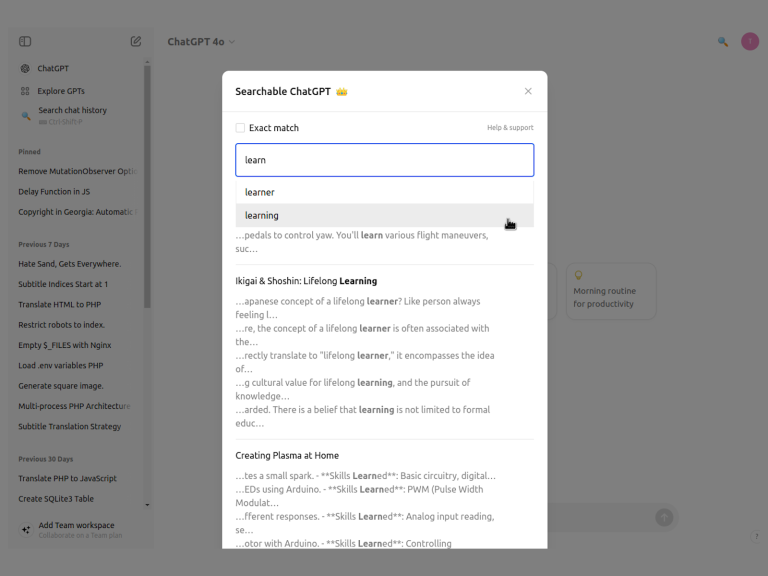Open the ChatGPT 4o model dropdown
The height and width of the screenshot is (576, 768).
pyautogui.click(x=201, y=42)
